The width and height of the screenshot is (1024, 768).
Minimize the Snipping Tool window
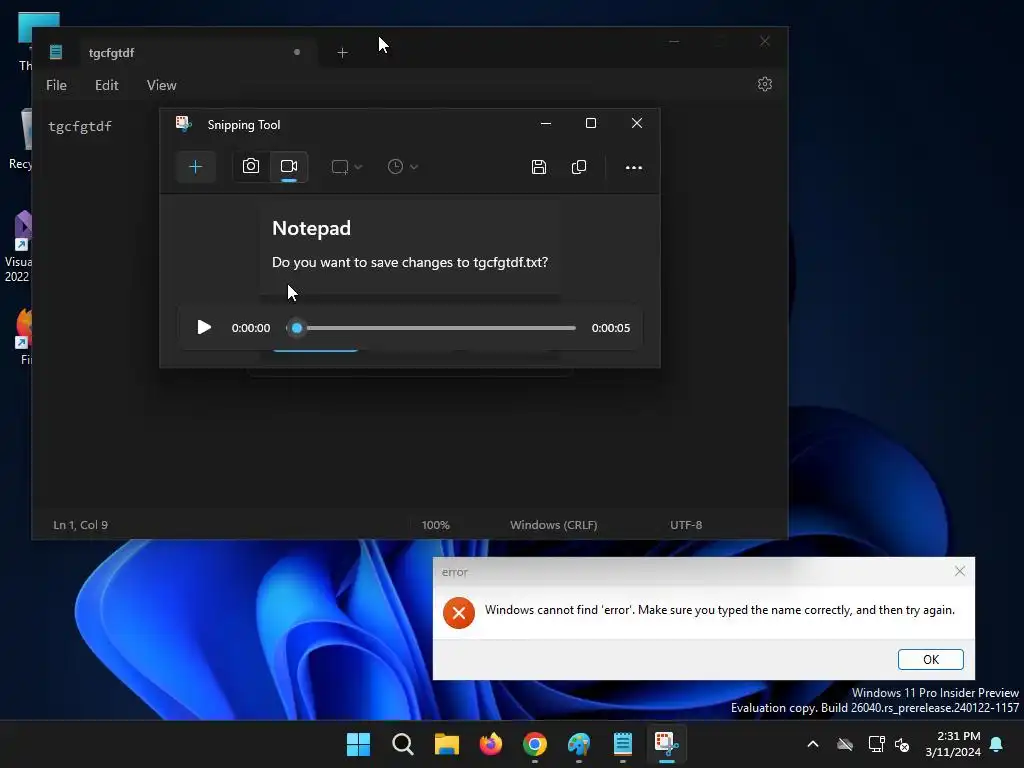[x=546, y=123]
